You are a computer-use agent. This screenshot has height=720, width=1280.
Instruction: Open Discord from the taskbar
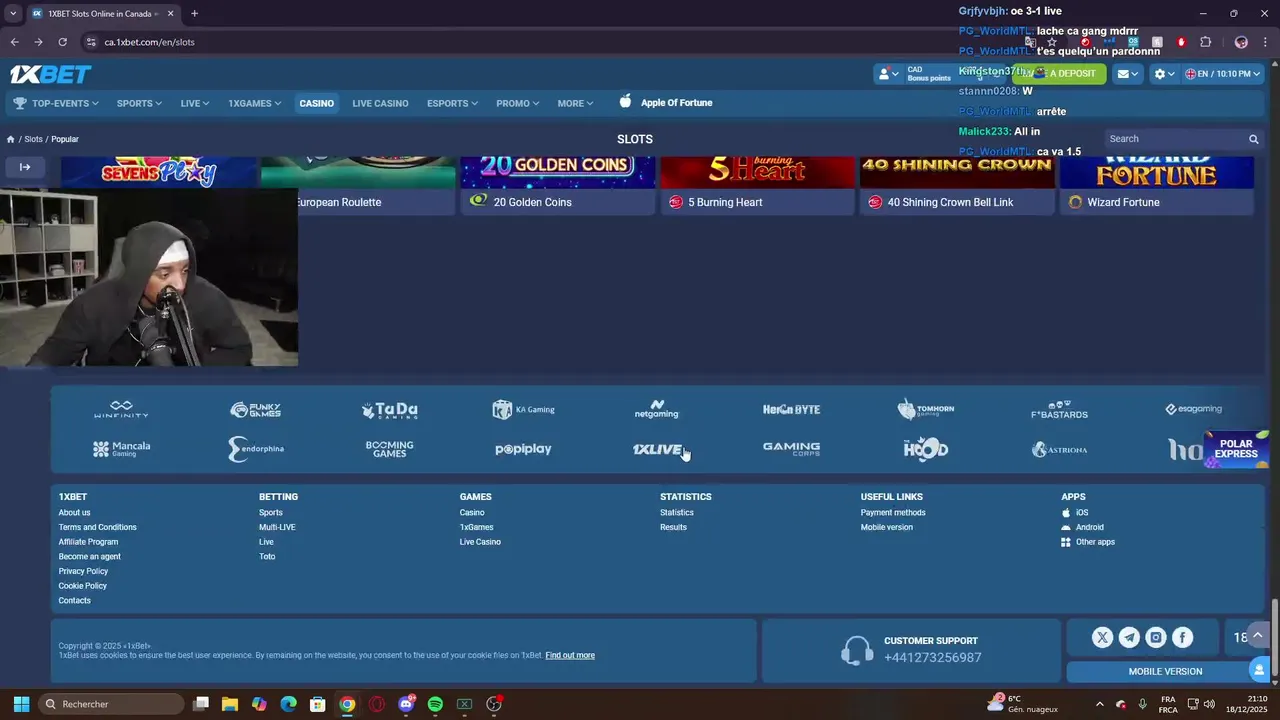click(406, 704)
